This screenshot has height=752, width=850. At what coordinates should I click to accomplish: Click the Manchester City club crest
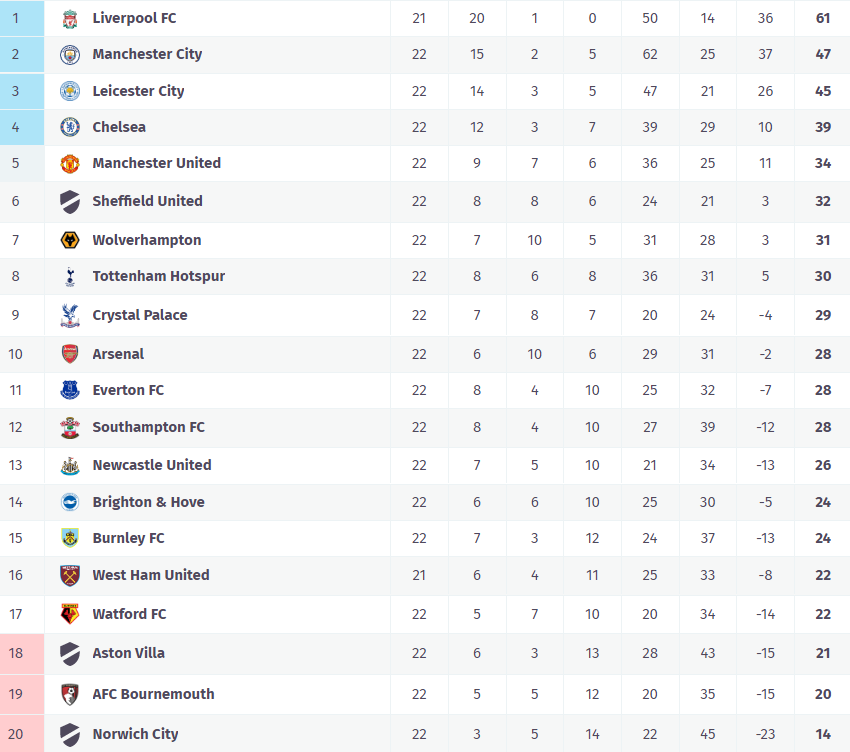[x=69, y=55]
